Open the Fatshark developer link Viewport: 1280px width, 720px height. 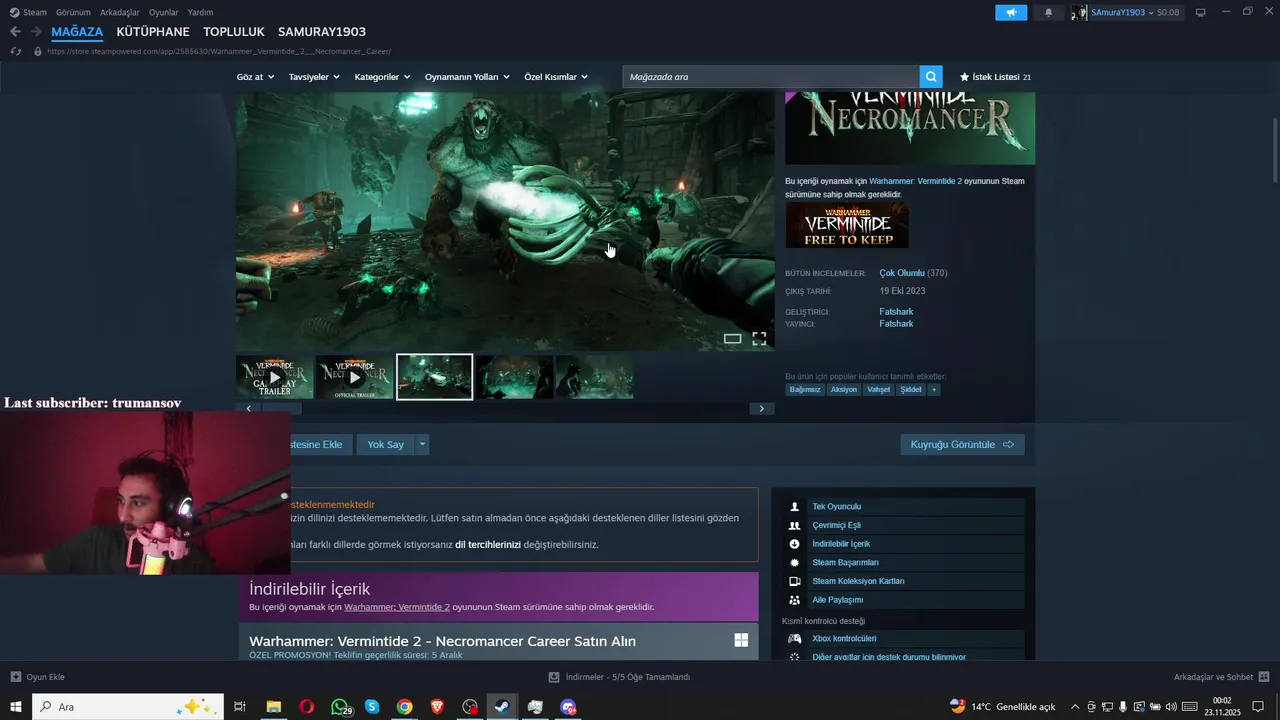896,312
